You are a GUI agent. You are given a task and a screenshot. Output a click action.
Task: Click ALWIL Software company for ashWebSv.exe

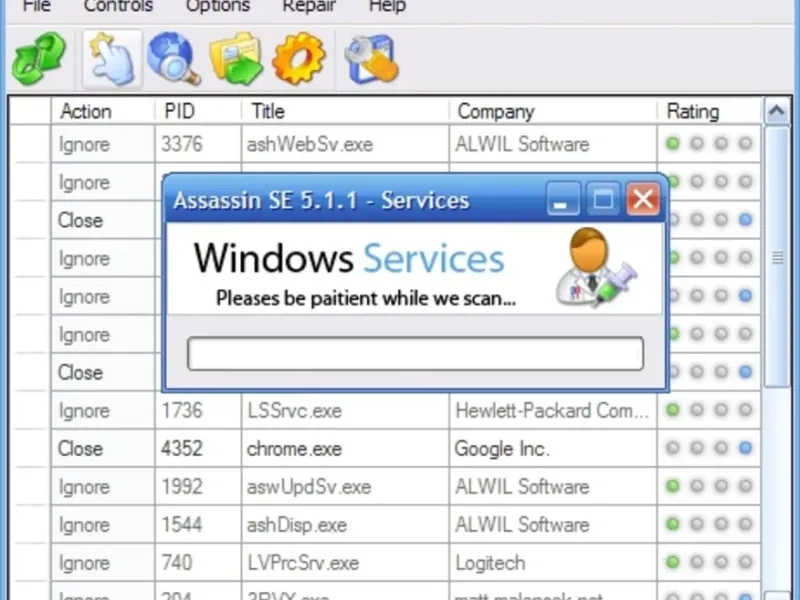click(553, 144)
